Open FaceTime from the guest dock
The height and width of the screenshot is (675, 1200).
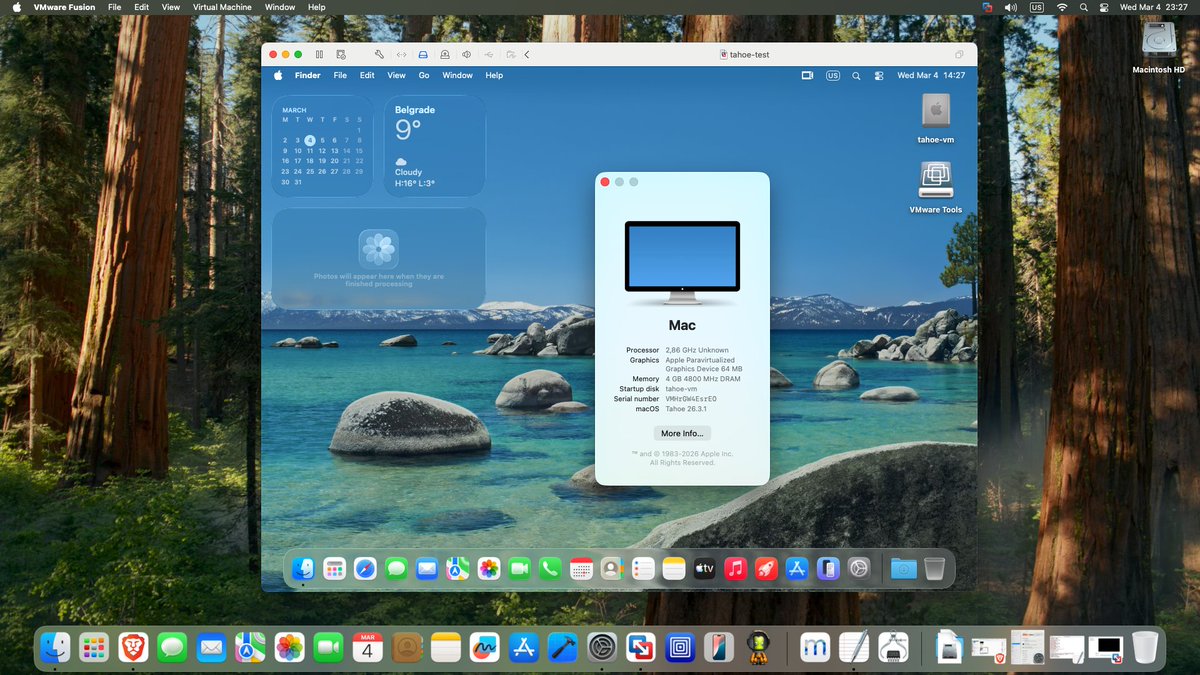point(521,568)
